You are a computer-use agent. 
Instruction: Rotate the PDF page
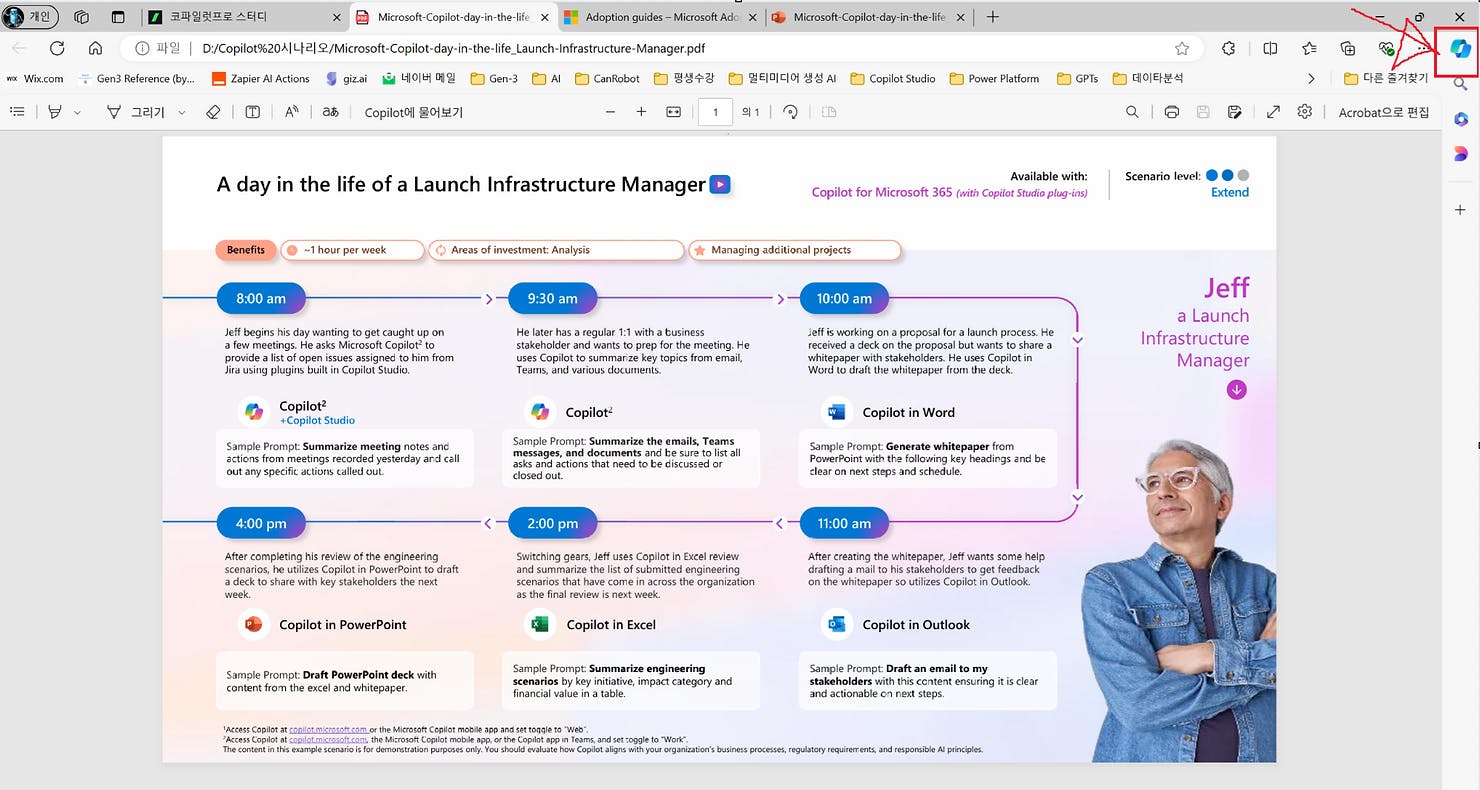[x=790, y=112]
